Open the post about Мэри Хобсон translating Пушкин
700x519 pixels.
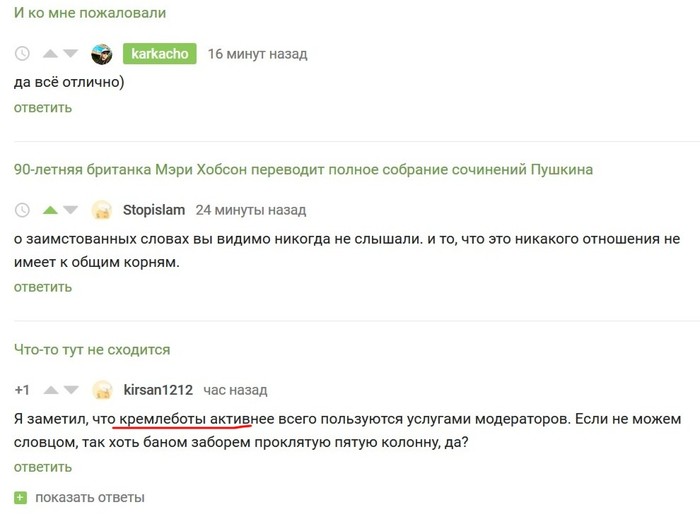click(x=303, y=169)
